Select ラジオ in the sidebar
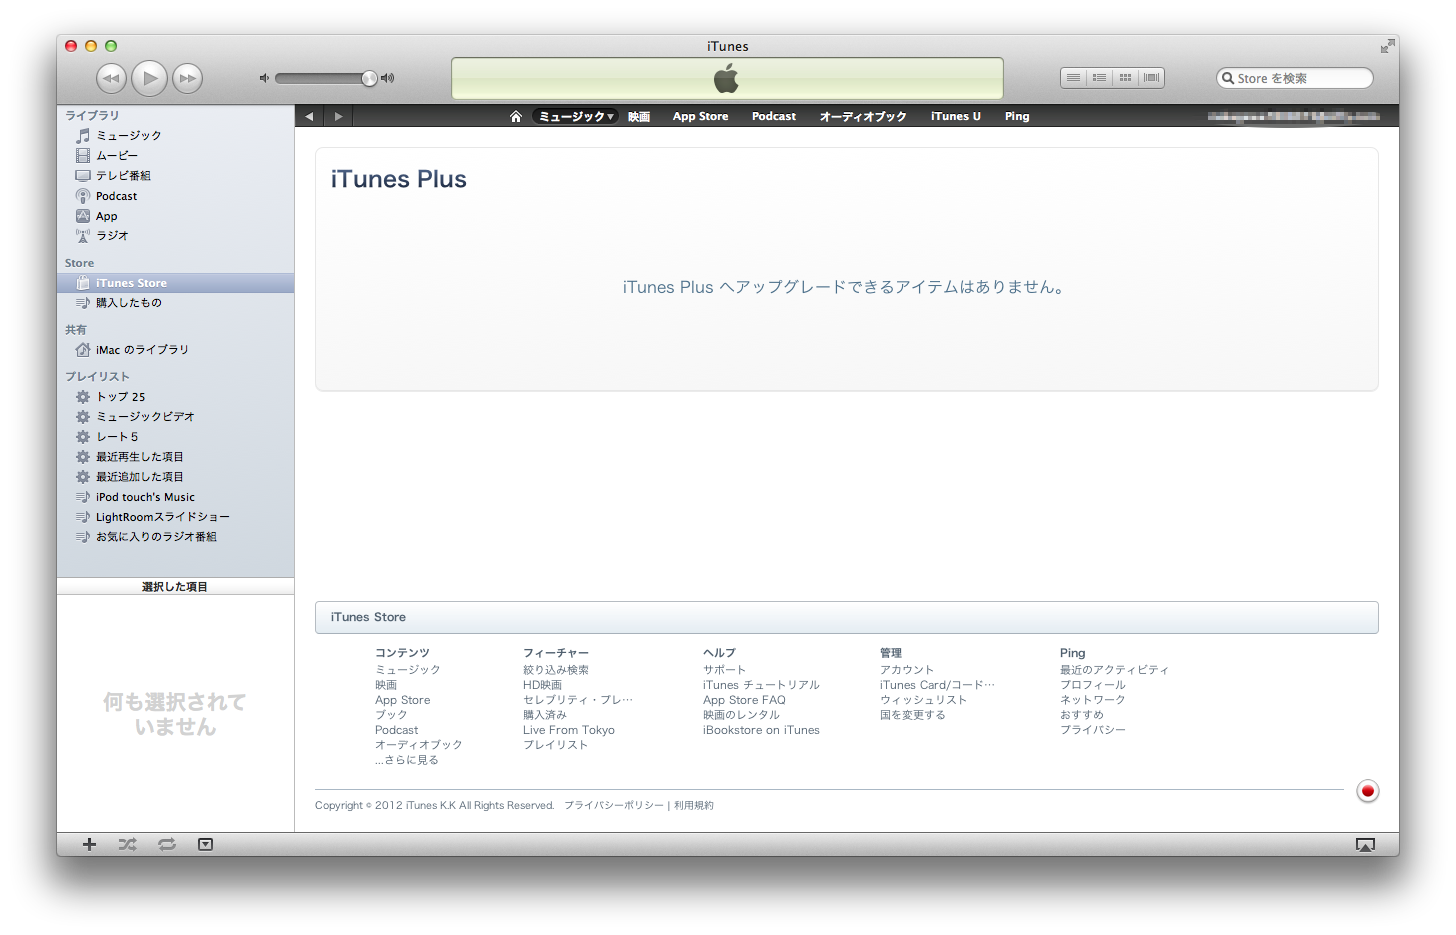This screenshot has height=935, width=1456. pos(175,236)
